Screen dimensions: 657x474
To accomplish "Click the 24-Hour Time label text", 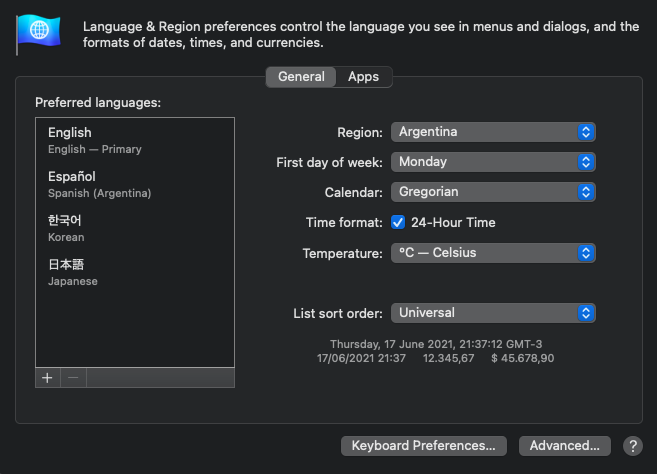I will [x=453, y=223].
